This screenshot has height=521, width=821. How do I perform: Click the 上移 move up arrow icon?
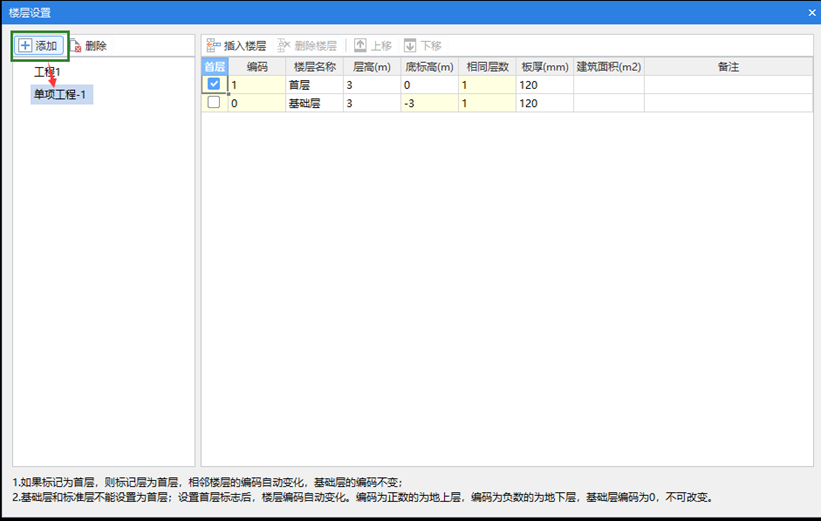(x=360, y=46)
